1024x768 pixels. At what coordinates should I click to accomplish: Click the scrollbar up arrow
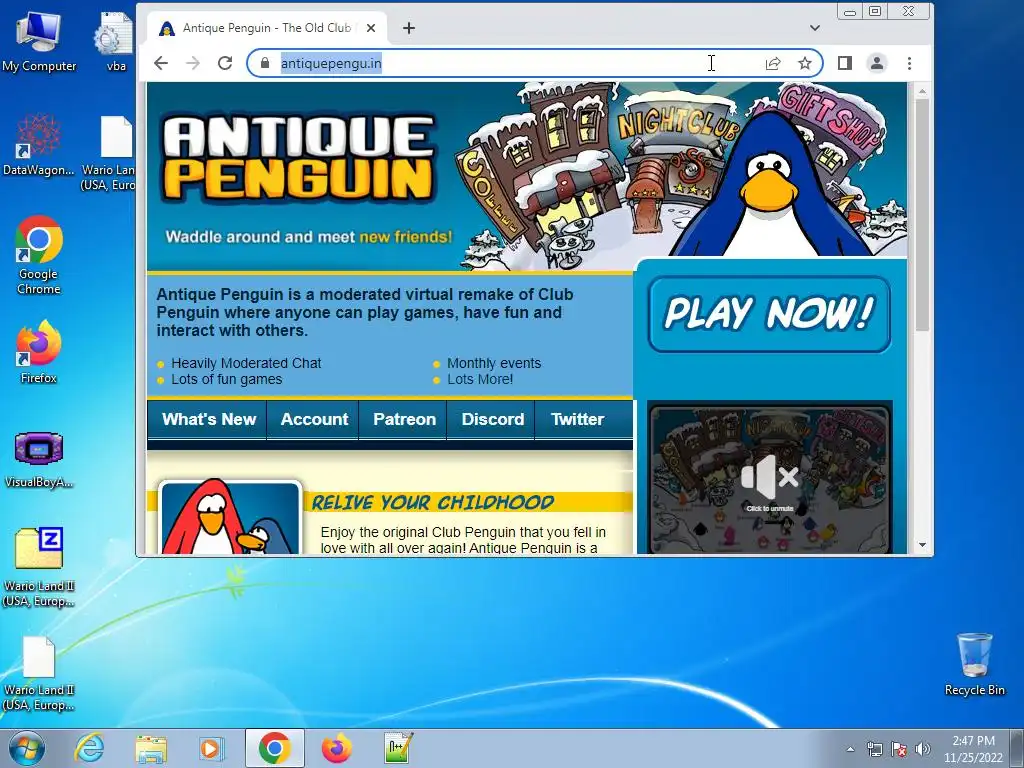(922, 91)
